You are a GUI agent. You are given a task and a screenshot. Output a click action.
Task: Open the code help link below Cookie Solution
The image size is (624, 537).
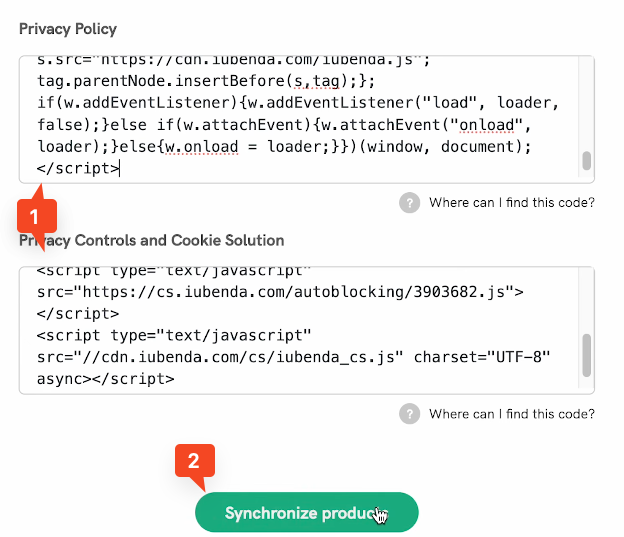(511, 414)
